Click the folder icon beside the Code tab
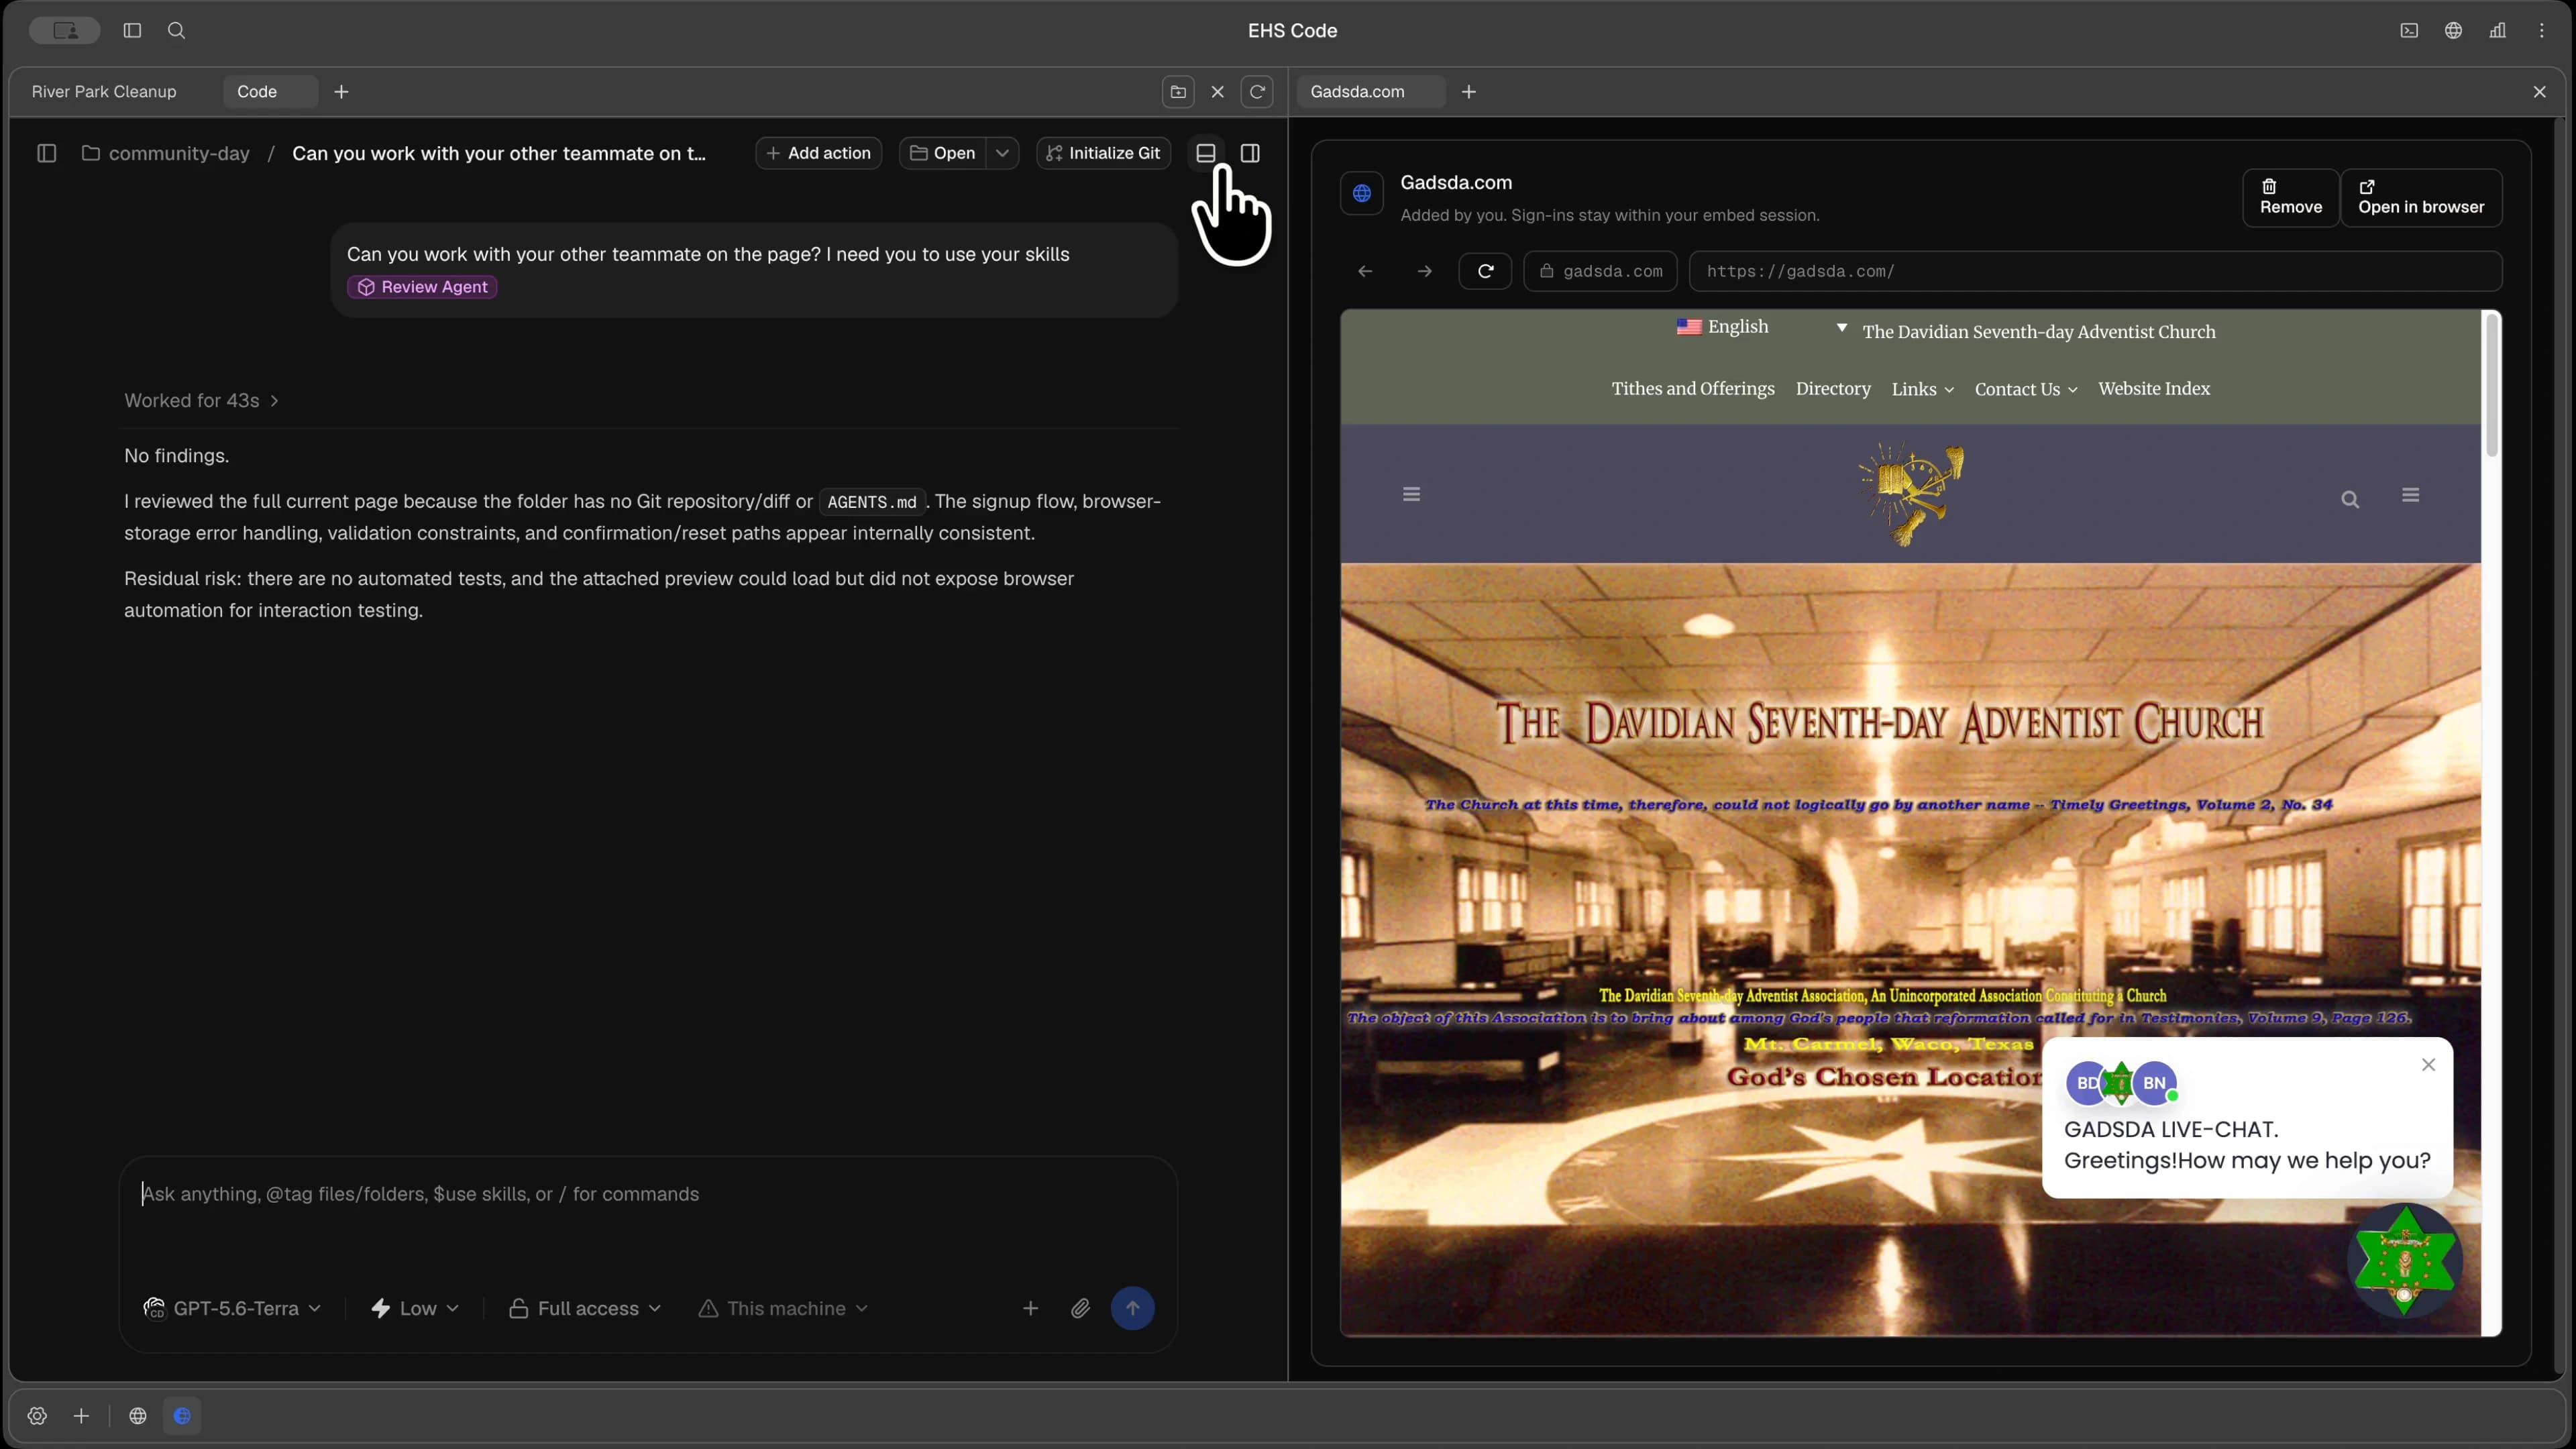 click(1178, 91)
